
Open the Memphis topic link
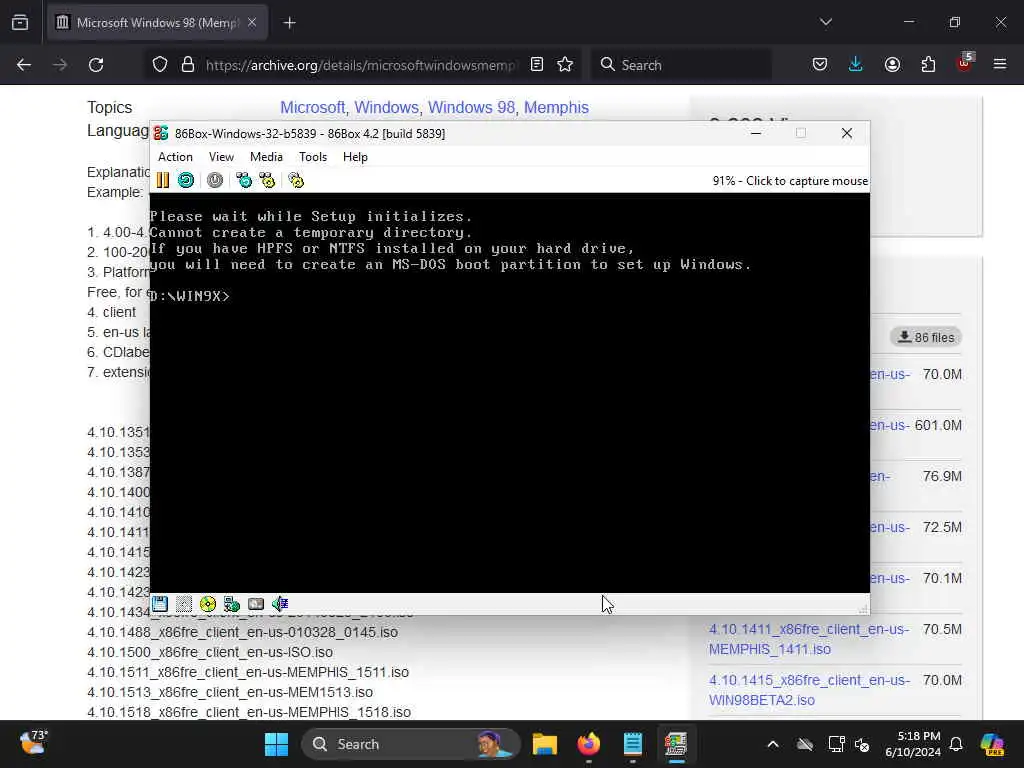[556, 107]
